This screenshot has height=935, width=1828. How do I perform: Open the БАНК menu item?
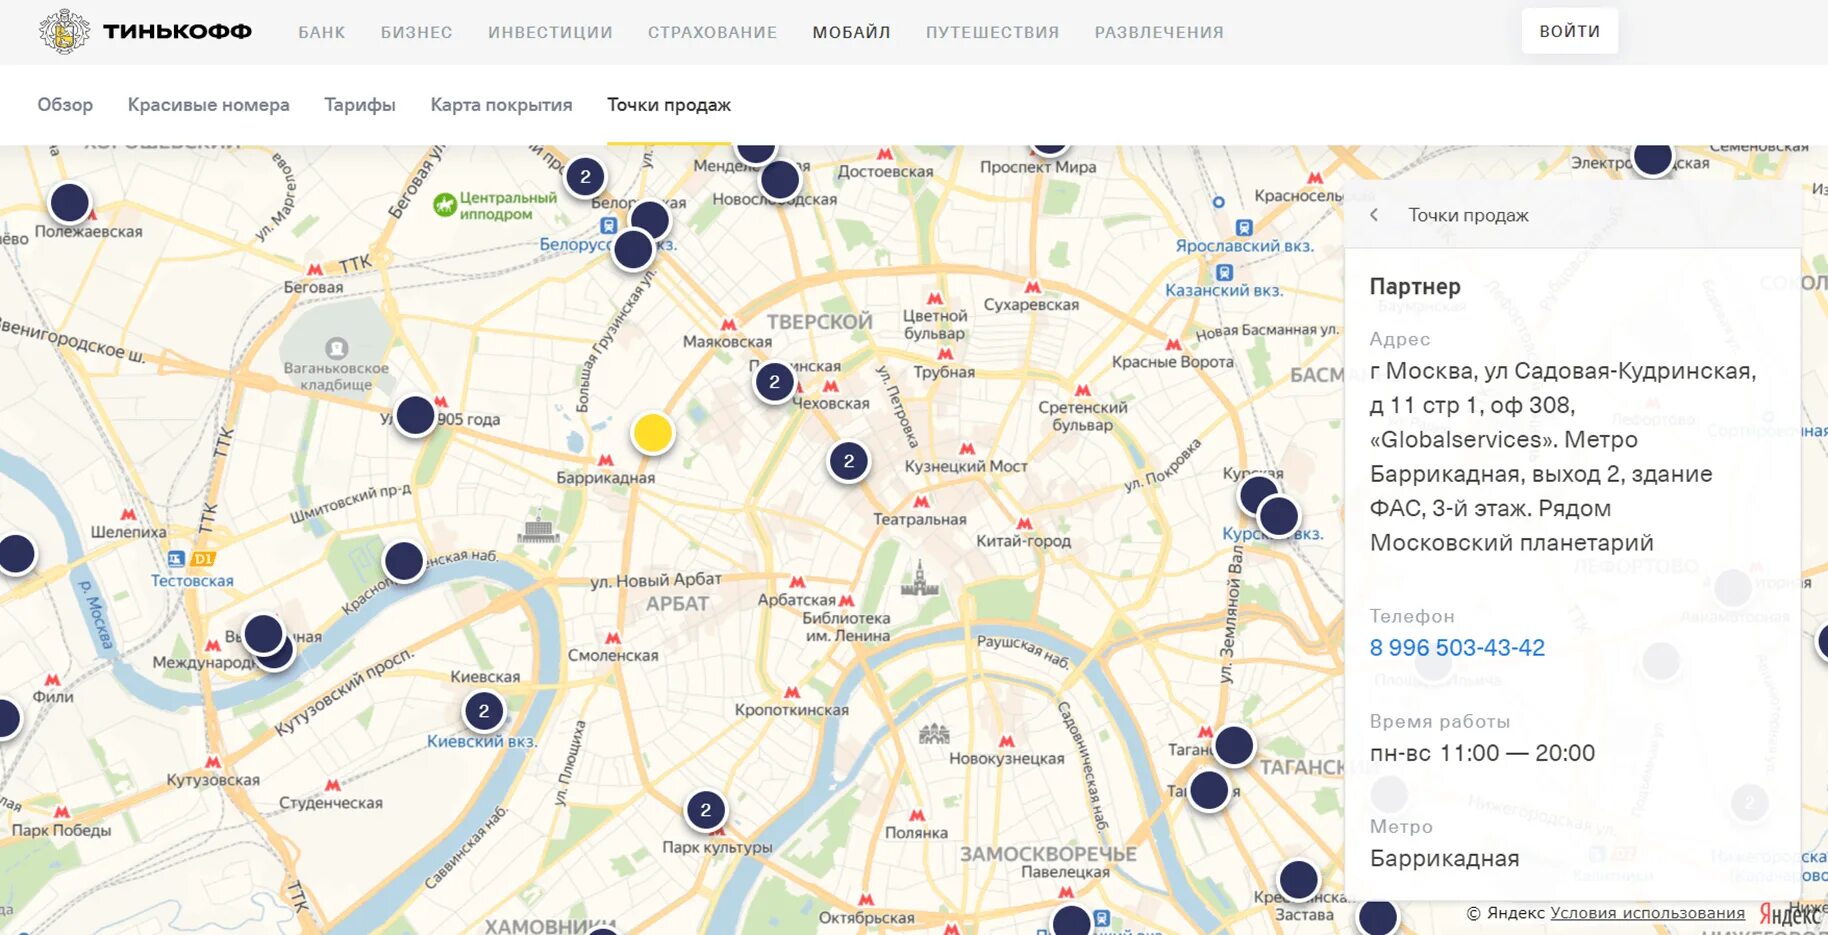pos(322,32)
